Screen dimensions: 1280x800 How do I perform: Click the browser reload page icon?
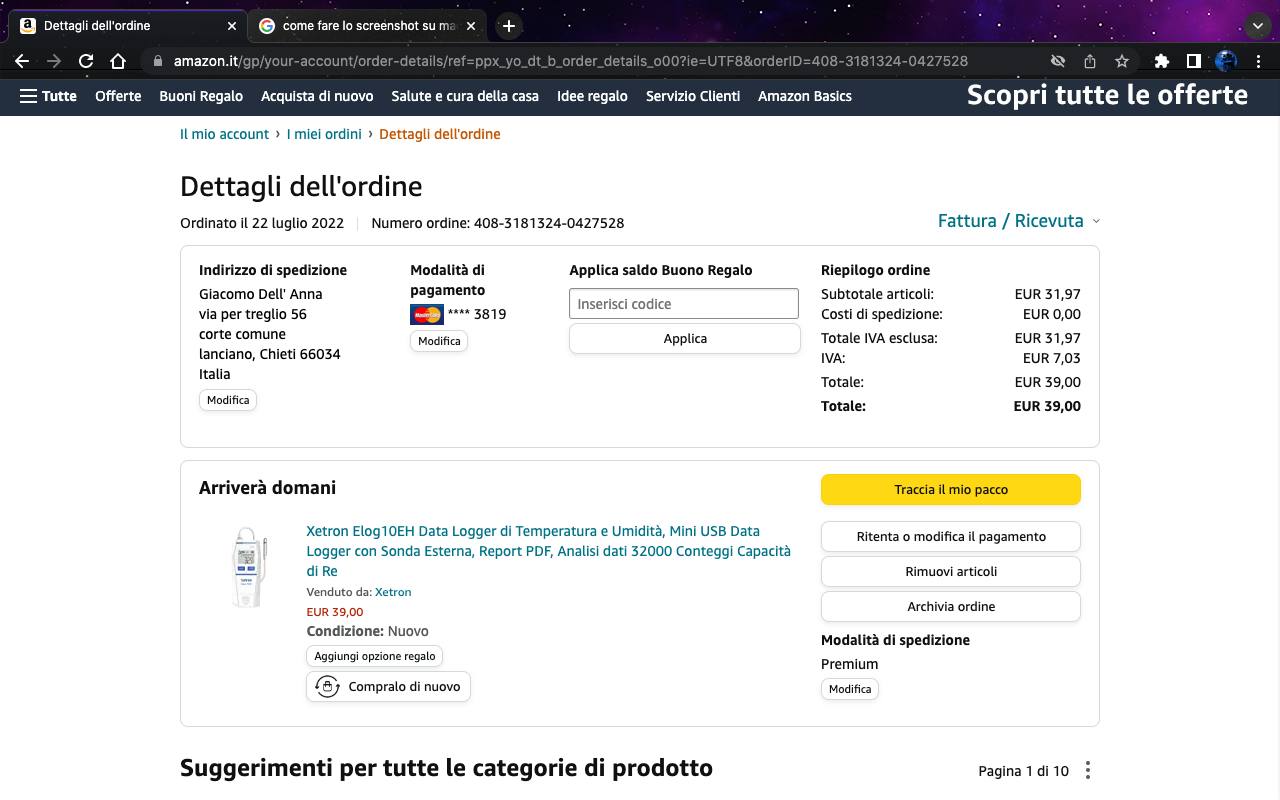(86, 61)
